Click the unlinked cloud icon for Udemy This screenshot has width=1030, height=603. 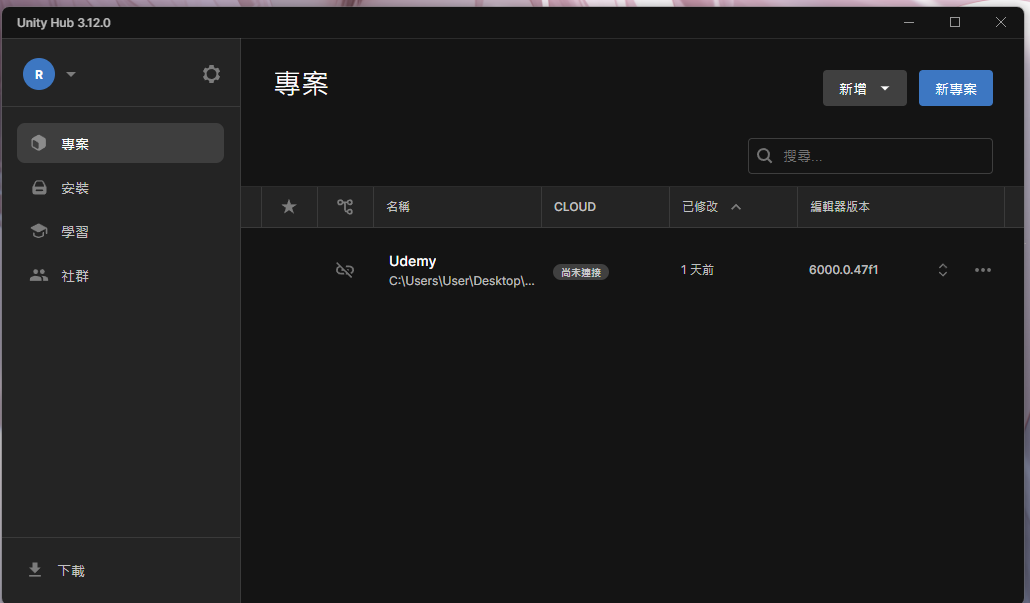345,270
